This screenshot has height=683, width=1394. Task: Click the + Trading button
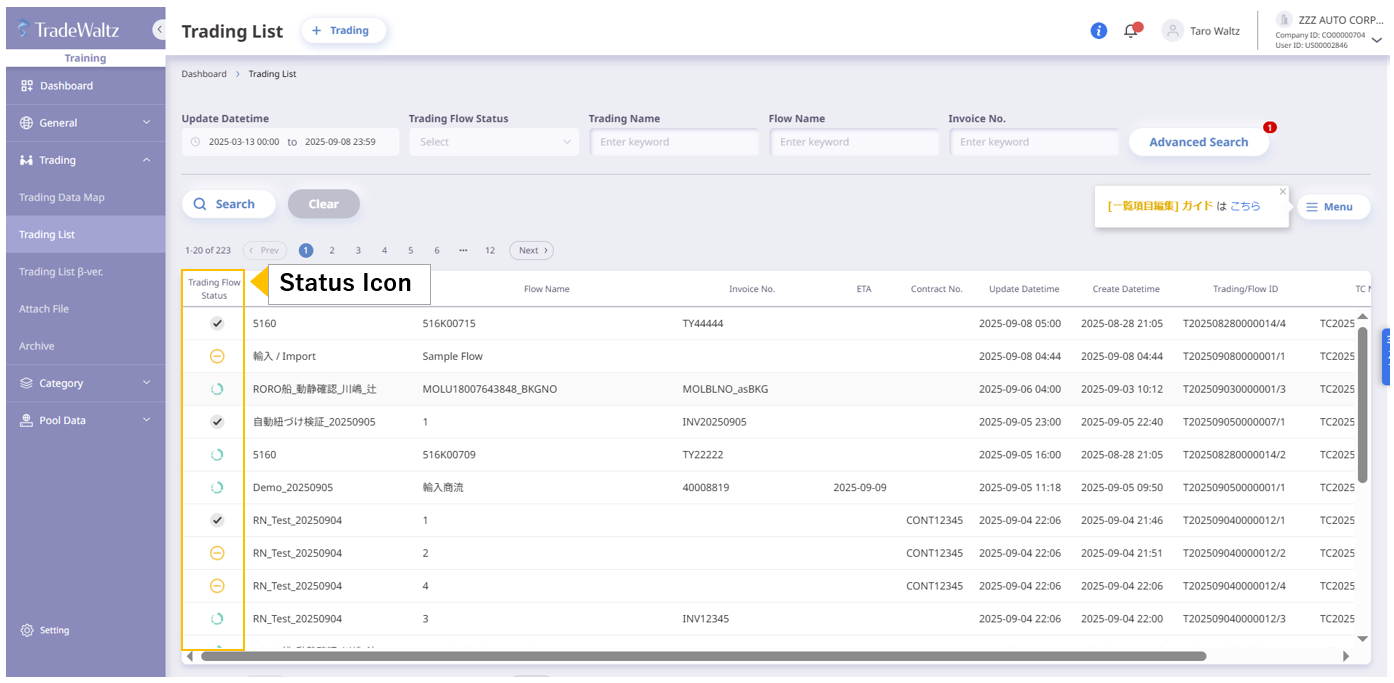pyautogui.click(x=343, y=31)
